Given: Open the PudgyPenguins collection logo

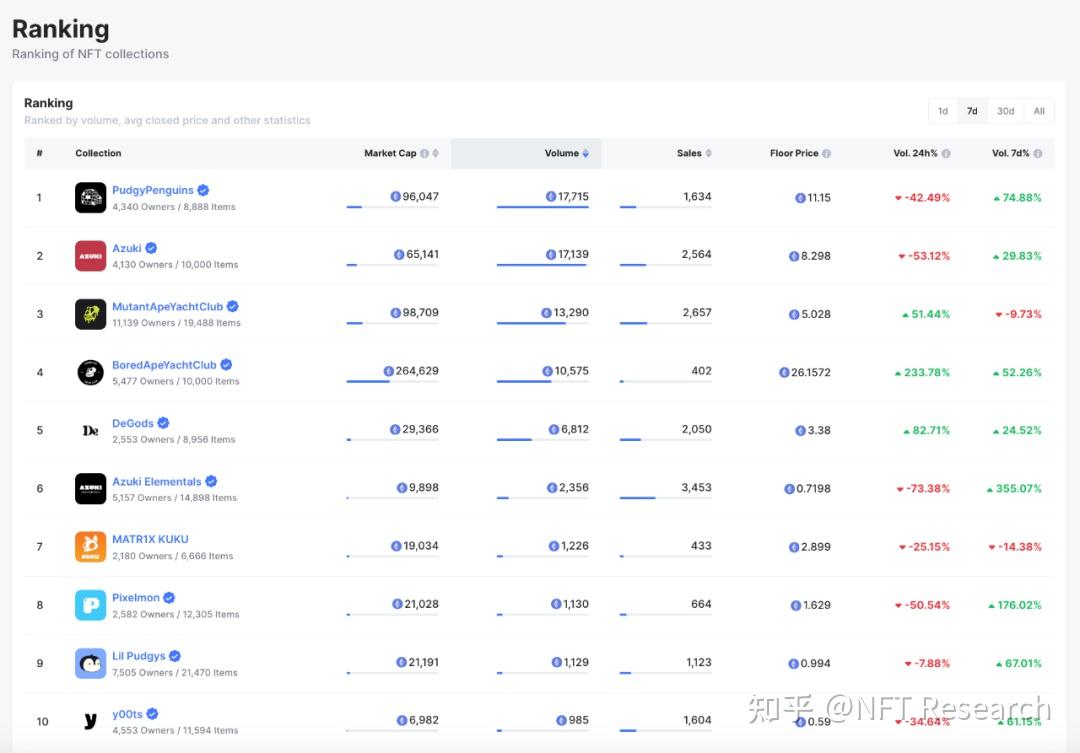Looking at the screenshot, I should [90, 198].
